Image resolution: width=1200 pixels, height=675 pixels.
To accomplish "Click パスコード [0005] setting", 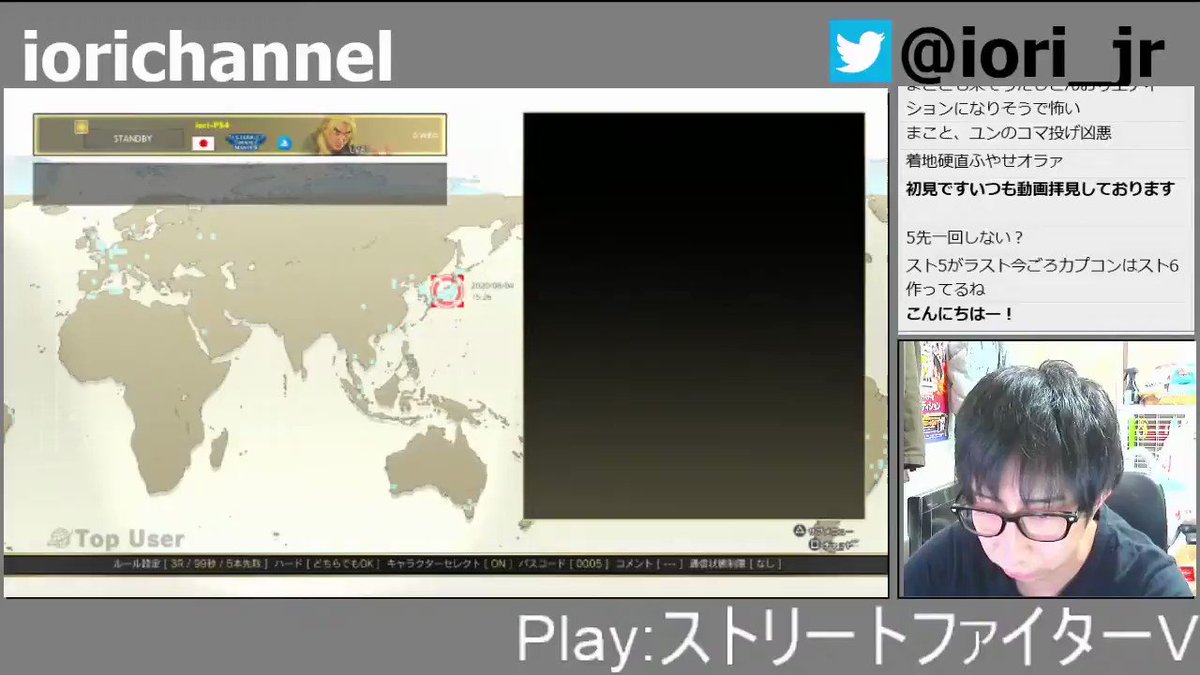I will pos(563,564).
